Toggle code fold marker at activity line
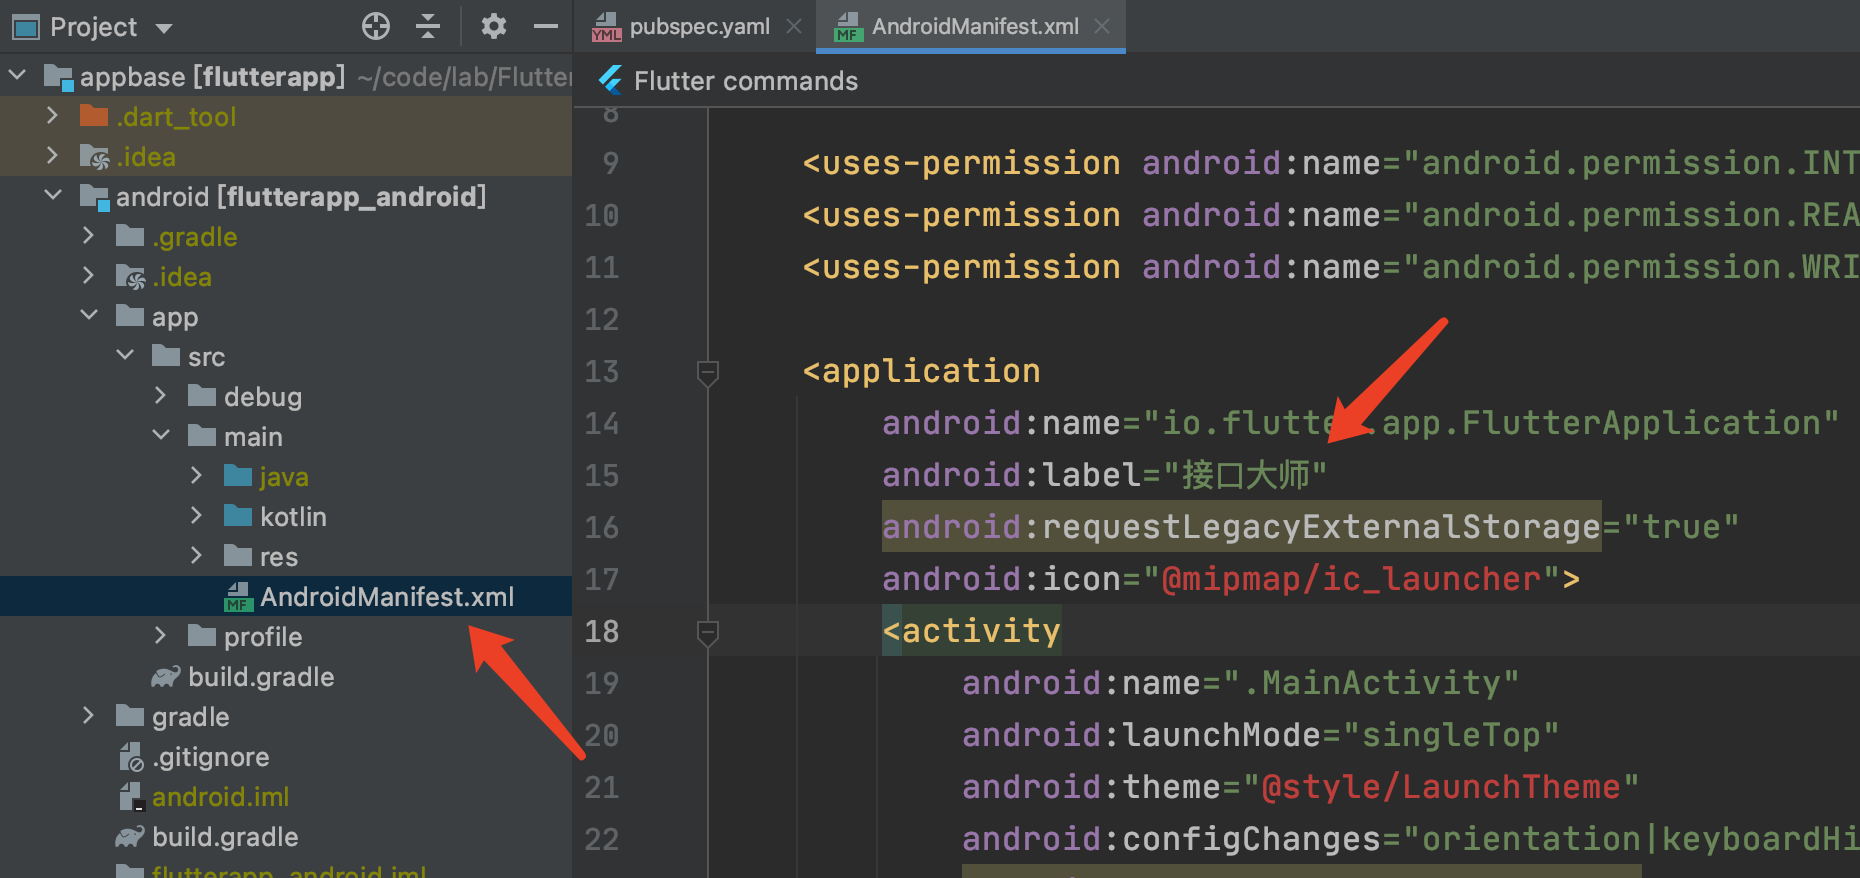The image size is (1860, 878). 707,632
